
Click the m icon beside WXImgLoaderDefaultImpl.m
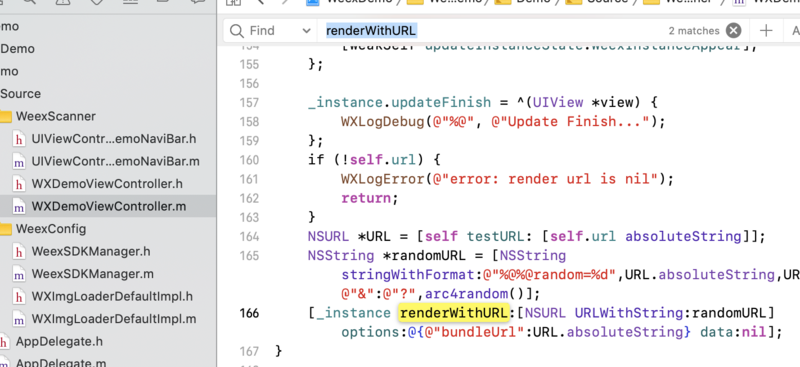pyautogui.click(x=19, y=319)
